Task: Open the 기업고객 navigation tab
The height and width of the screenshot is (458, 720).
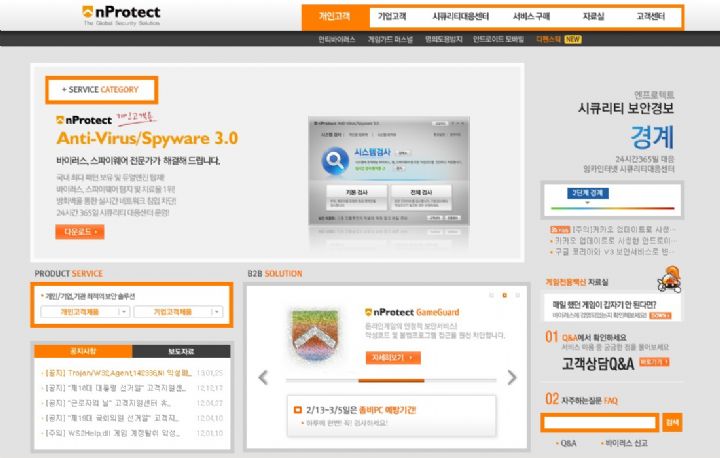Action: pos(392,17)
